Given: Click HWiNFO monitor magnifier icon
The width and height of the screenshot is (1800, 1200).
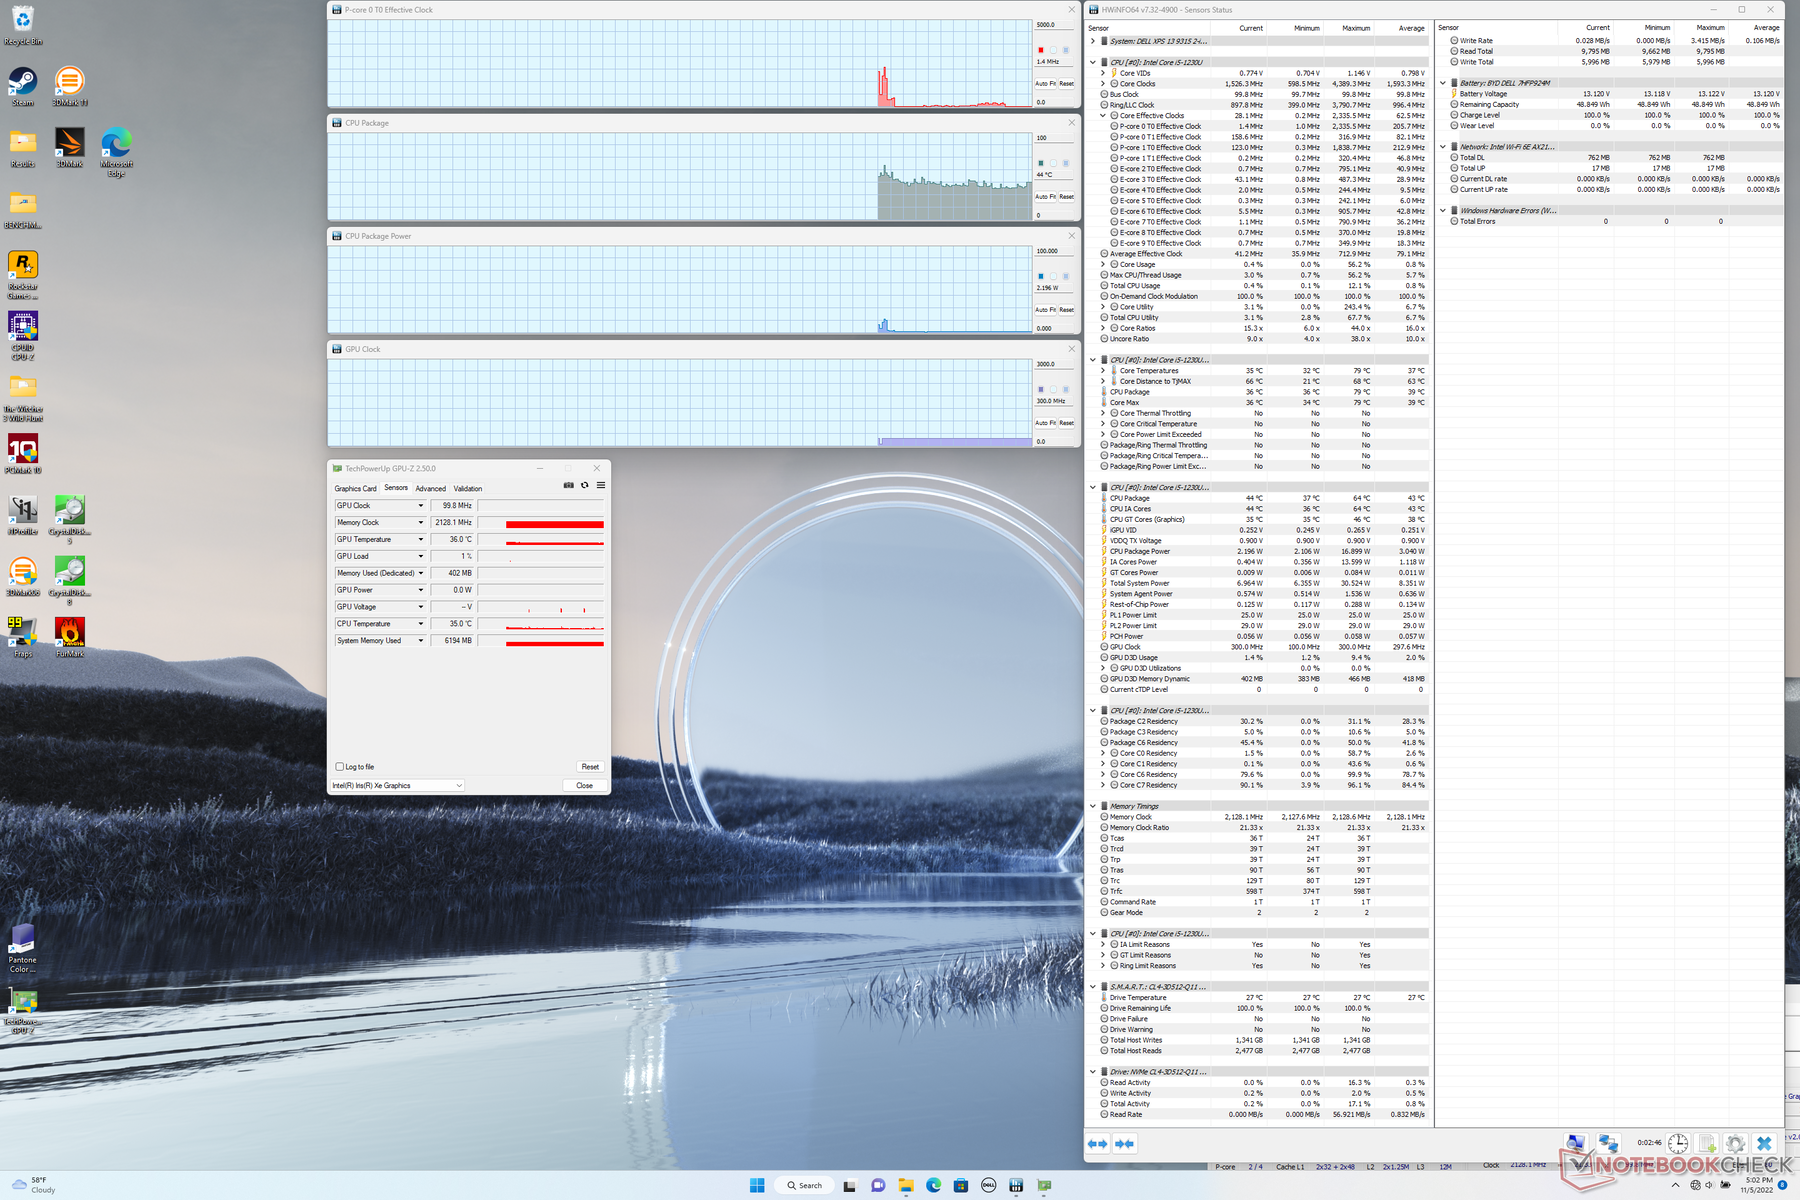Looking at the screenshot, I should 1577,1143.
